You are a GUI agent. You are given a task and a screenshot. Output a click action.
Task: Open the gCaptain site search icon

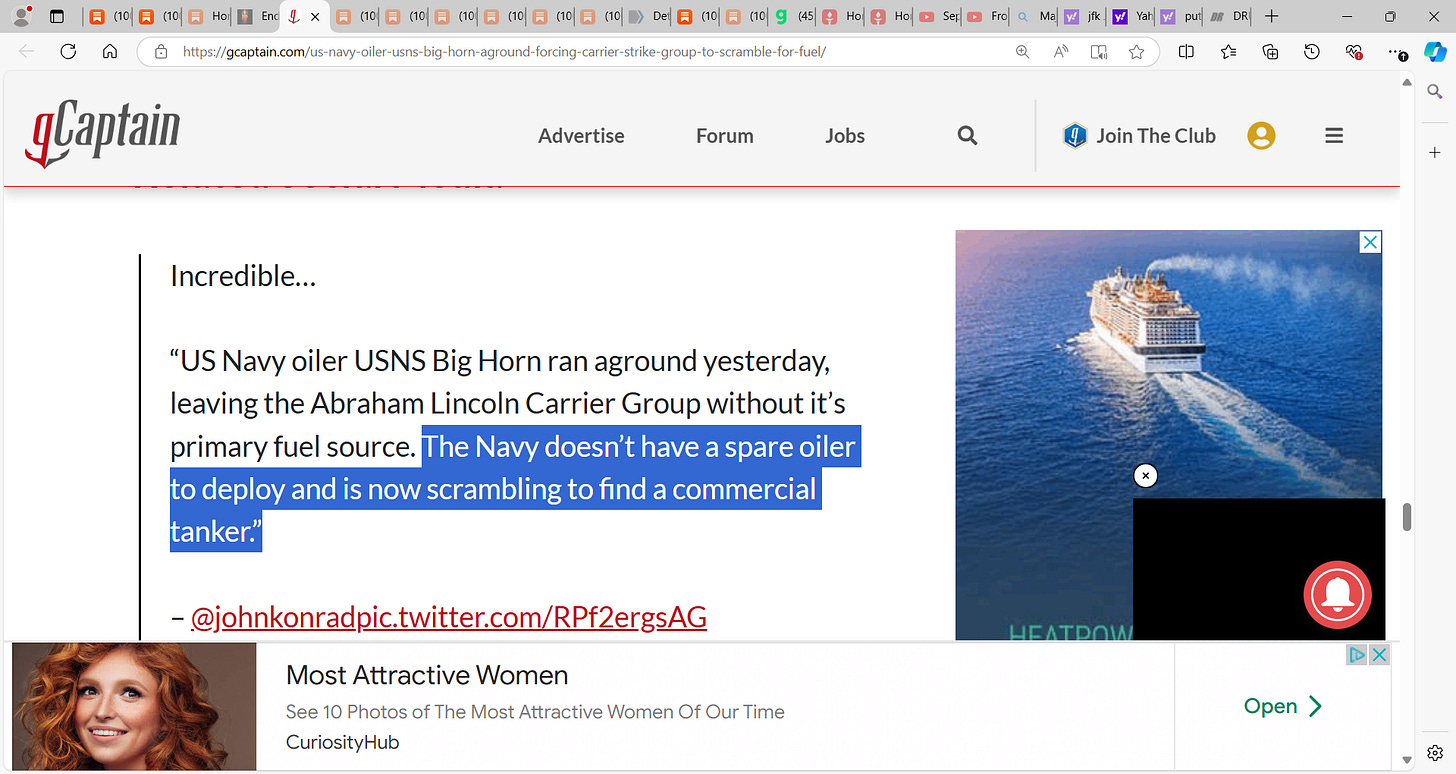pyautogui.click(x=967, y=135)
